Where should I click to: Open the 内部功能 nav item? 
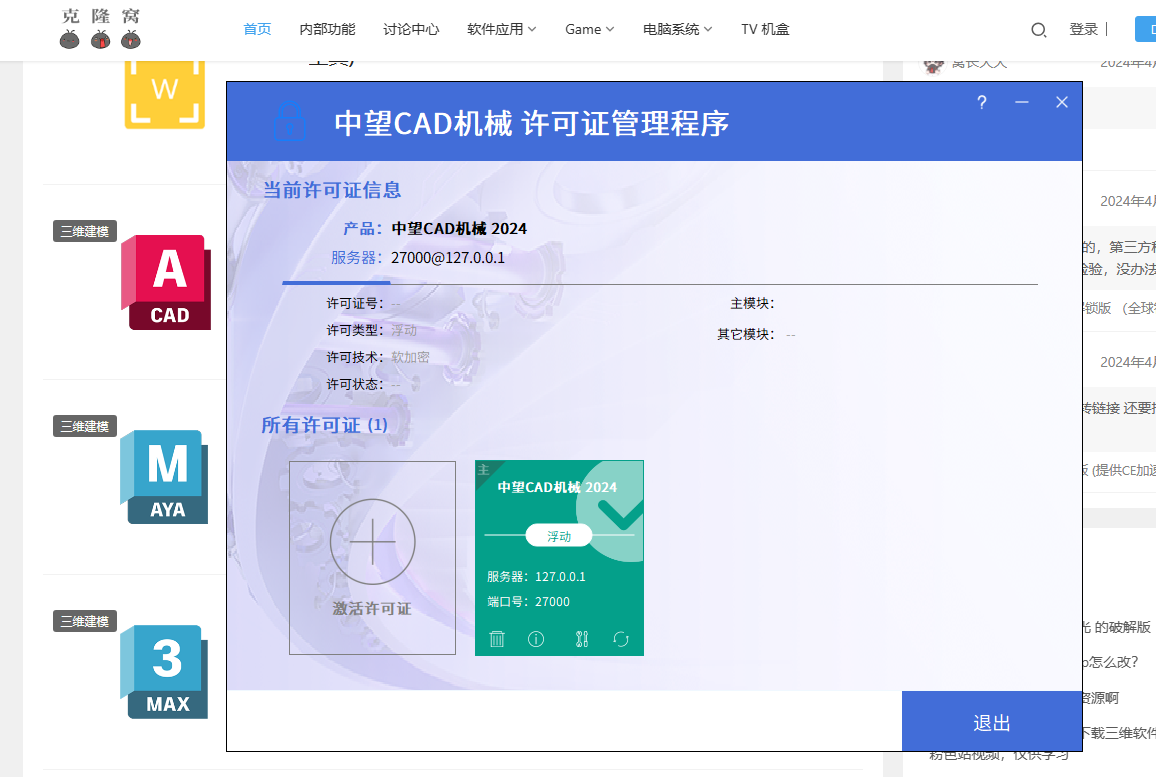[327, 29]
